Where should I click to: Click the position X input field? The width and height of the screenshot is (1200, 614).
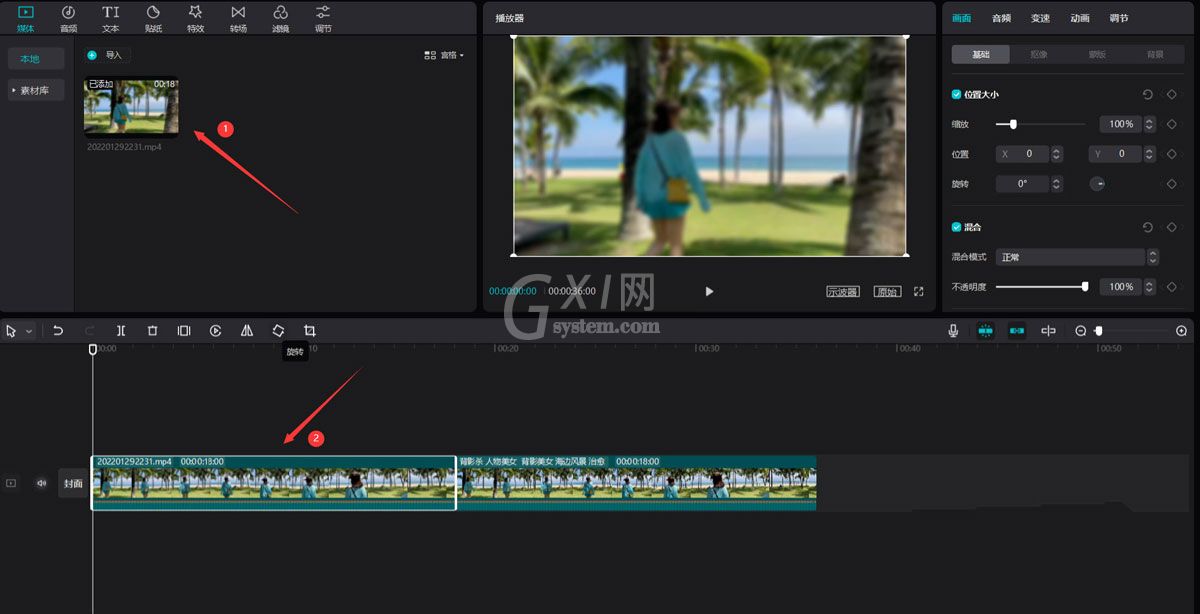pyautogui.click(x=1023, y=154)
